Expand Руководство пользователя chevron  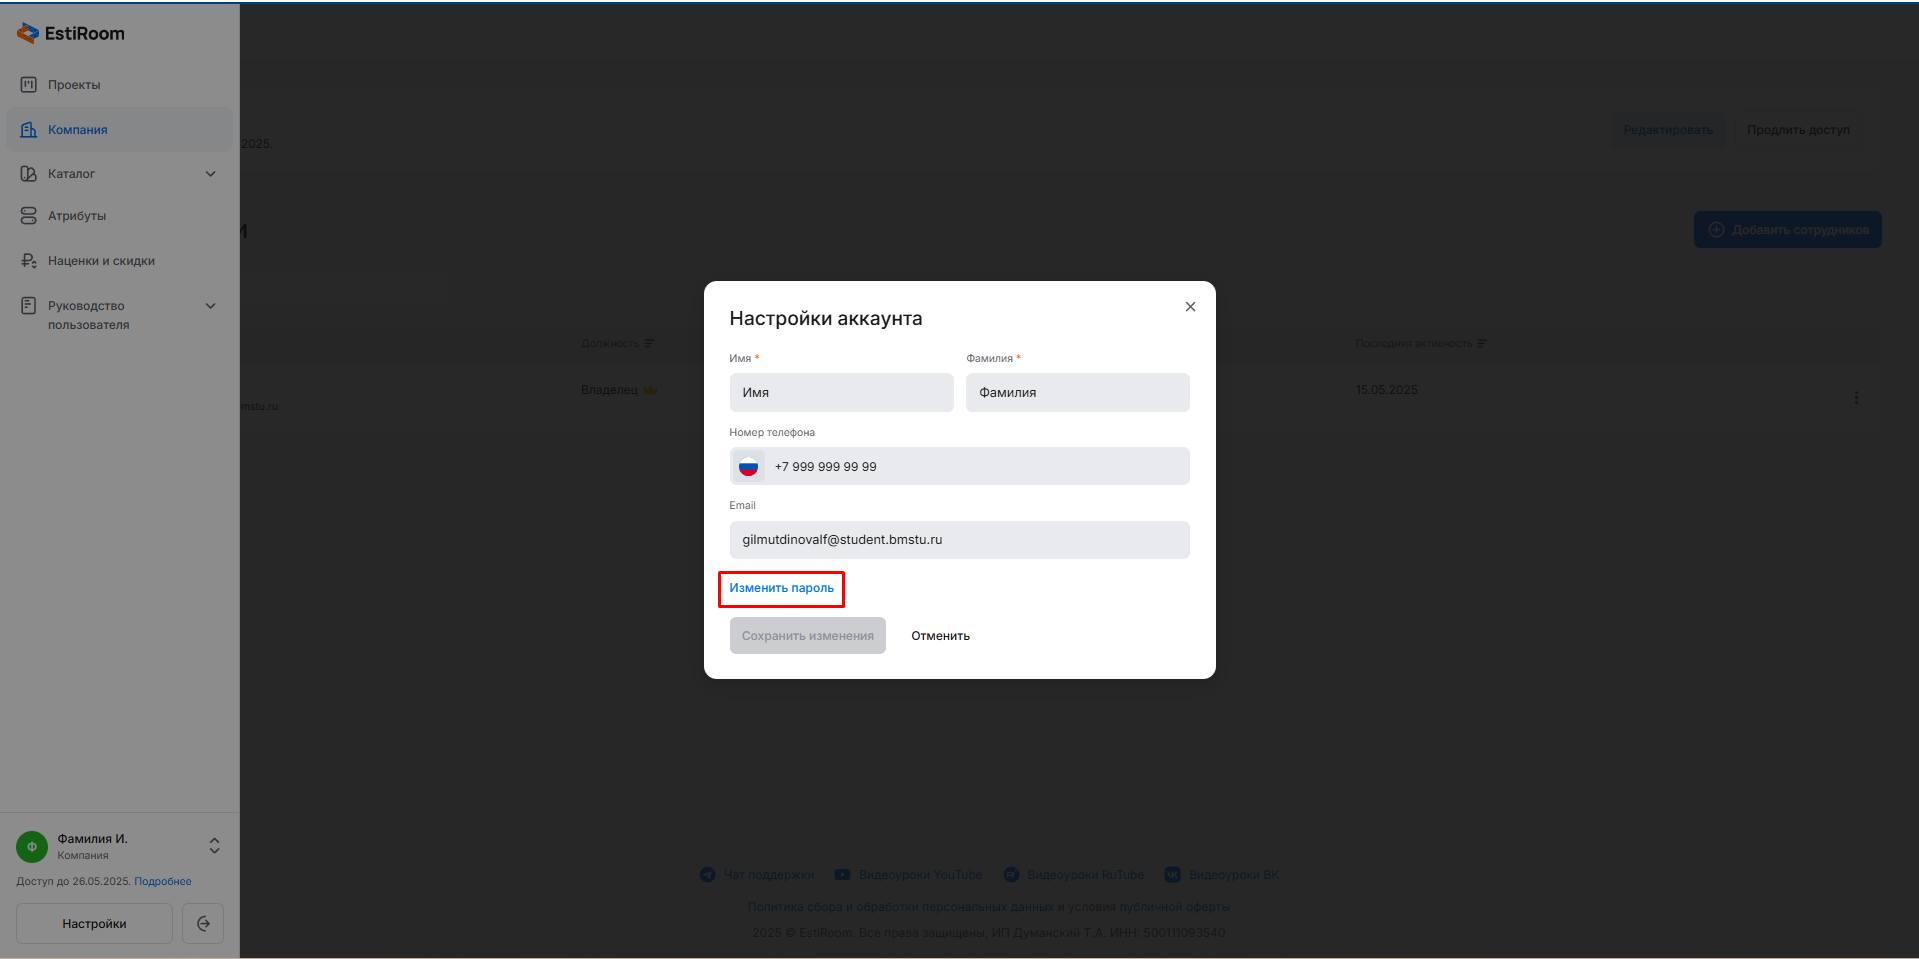[211, 306]
